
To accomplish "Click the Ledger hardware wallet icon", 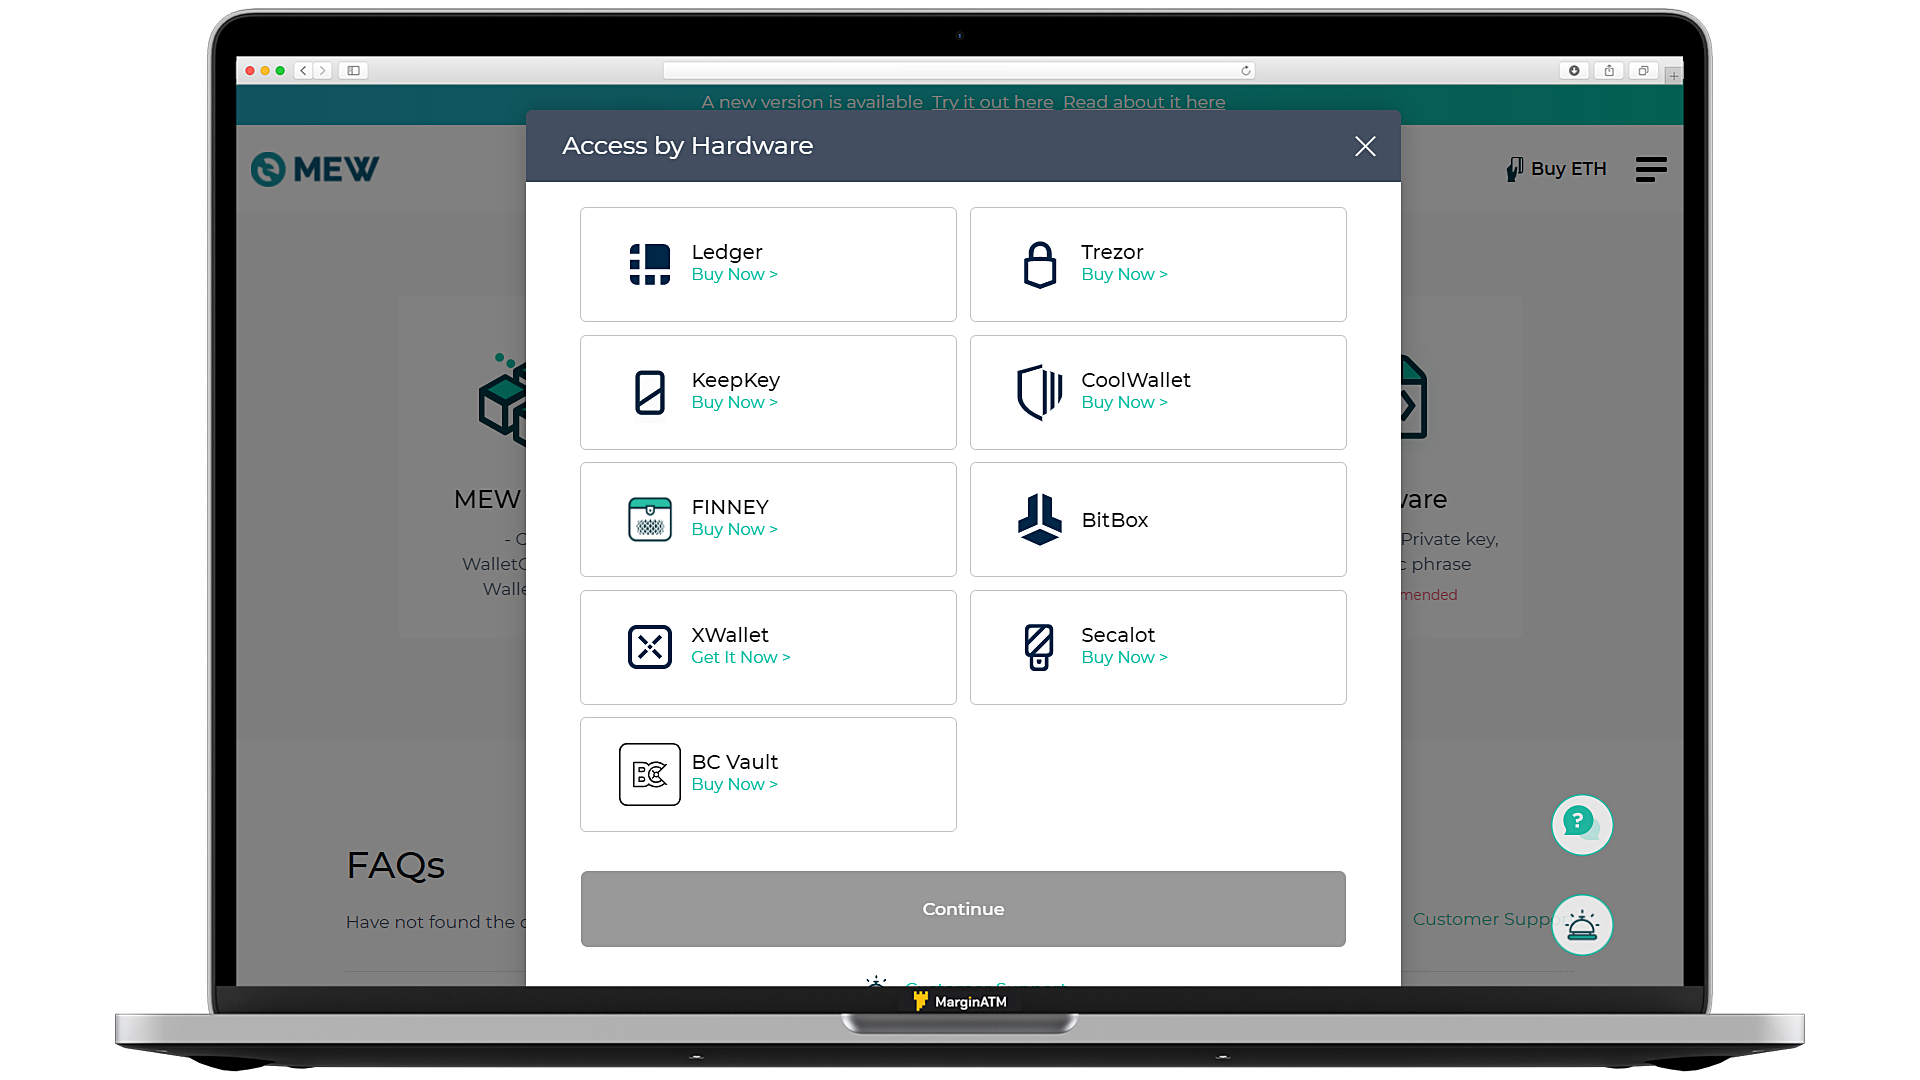I will pos(649,262).
